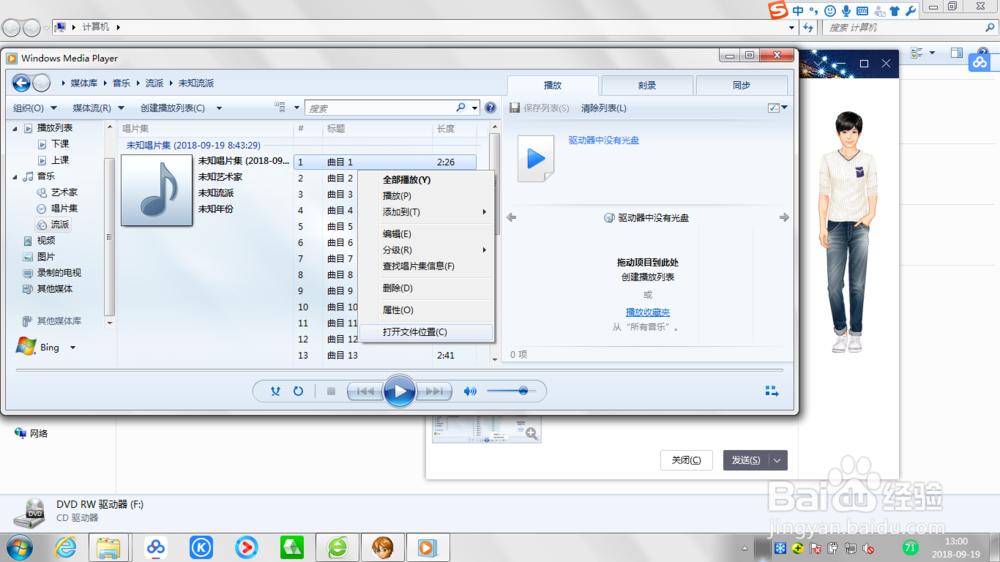1000x562 pixels.
Task: Click the 驱动器中没有光盘 link near play icon
Action: (x=603, y=140)
